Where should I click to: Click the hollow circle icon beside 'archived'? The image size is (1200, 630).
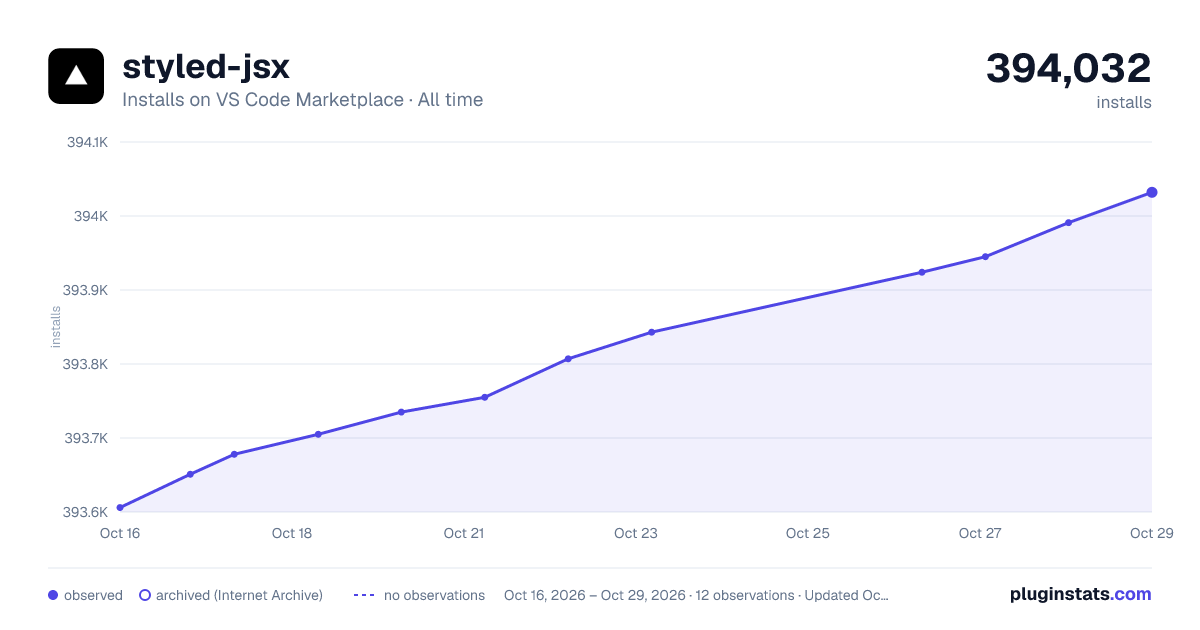tap(145, 595)
